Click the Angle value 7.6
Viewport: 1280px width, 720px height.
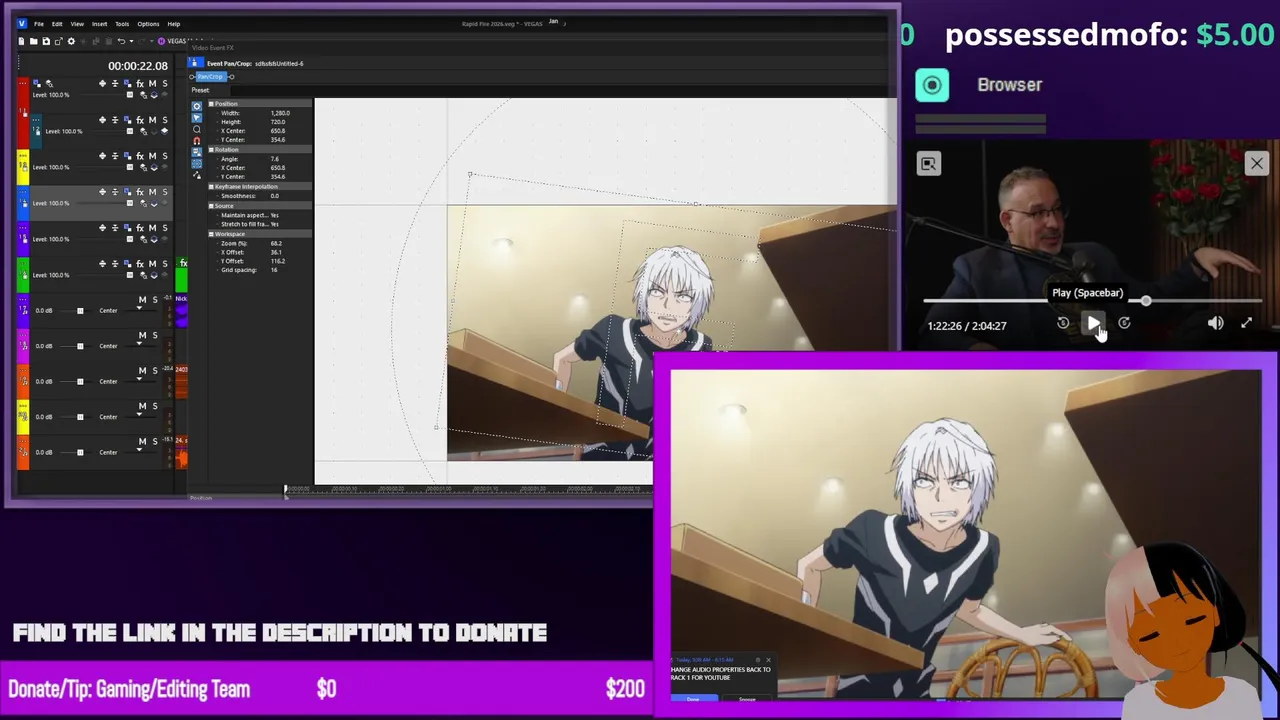pyautogui.click(x=275, y=159)
